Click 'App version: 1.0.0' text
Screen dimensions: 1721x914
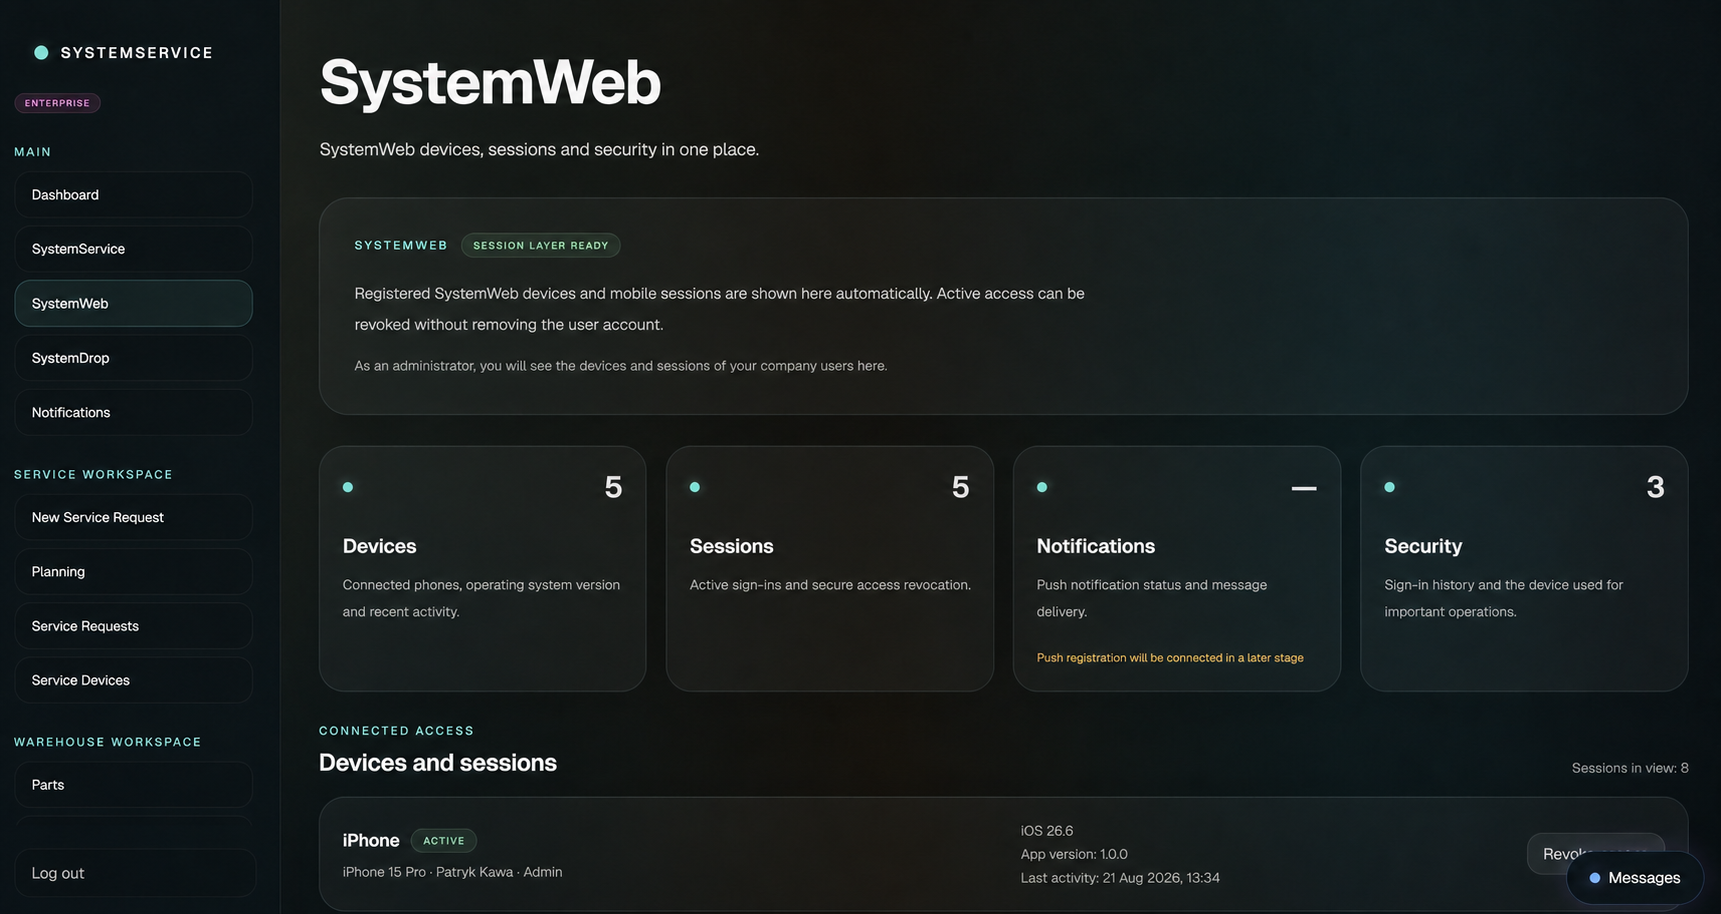(x=1074, y=854)
